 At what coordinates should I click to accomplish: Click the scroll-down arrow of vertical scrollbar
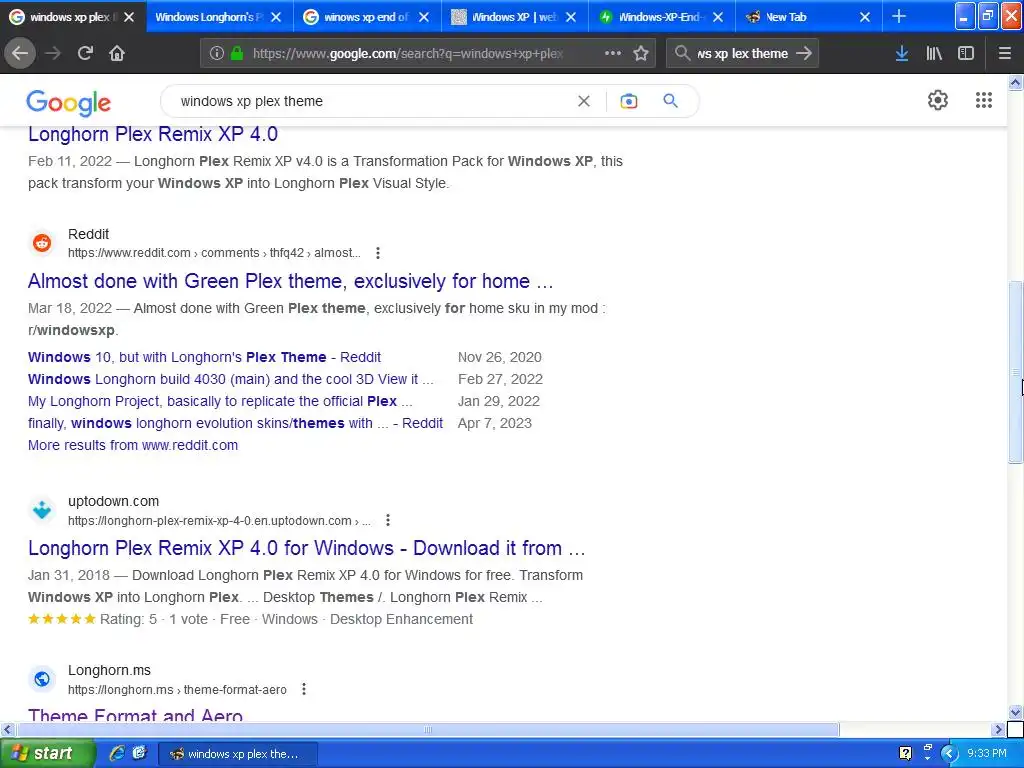pos(1015,712)
